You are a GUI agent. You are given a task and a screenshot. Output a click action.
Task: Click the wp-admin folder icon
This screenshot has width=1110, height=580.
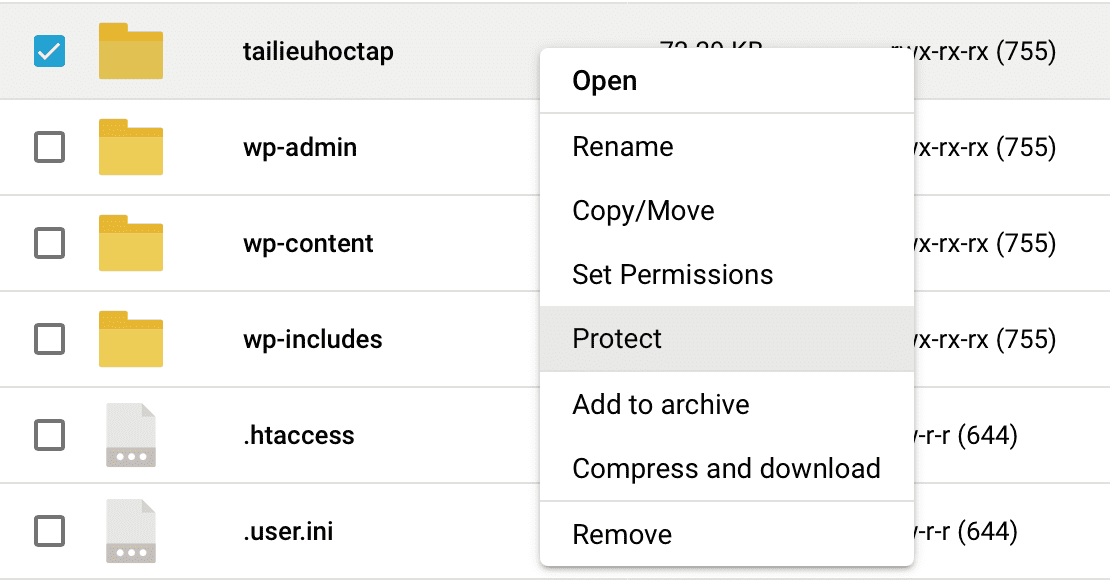[x=131, y=147]
